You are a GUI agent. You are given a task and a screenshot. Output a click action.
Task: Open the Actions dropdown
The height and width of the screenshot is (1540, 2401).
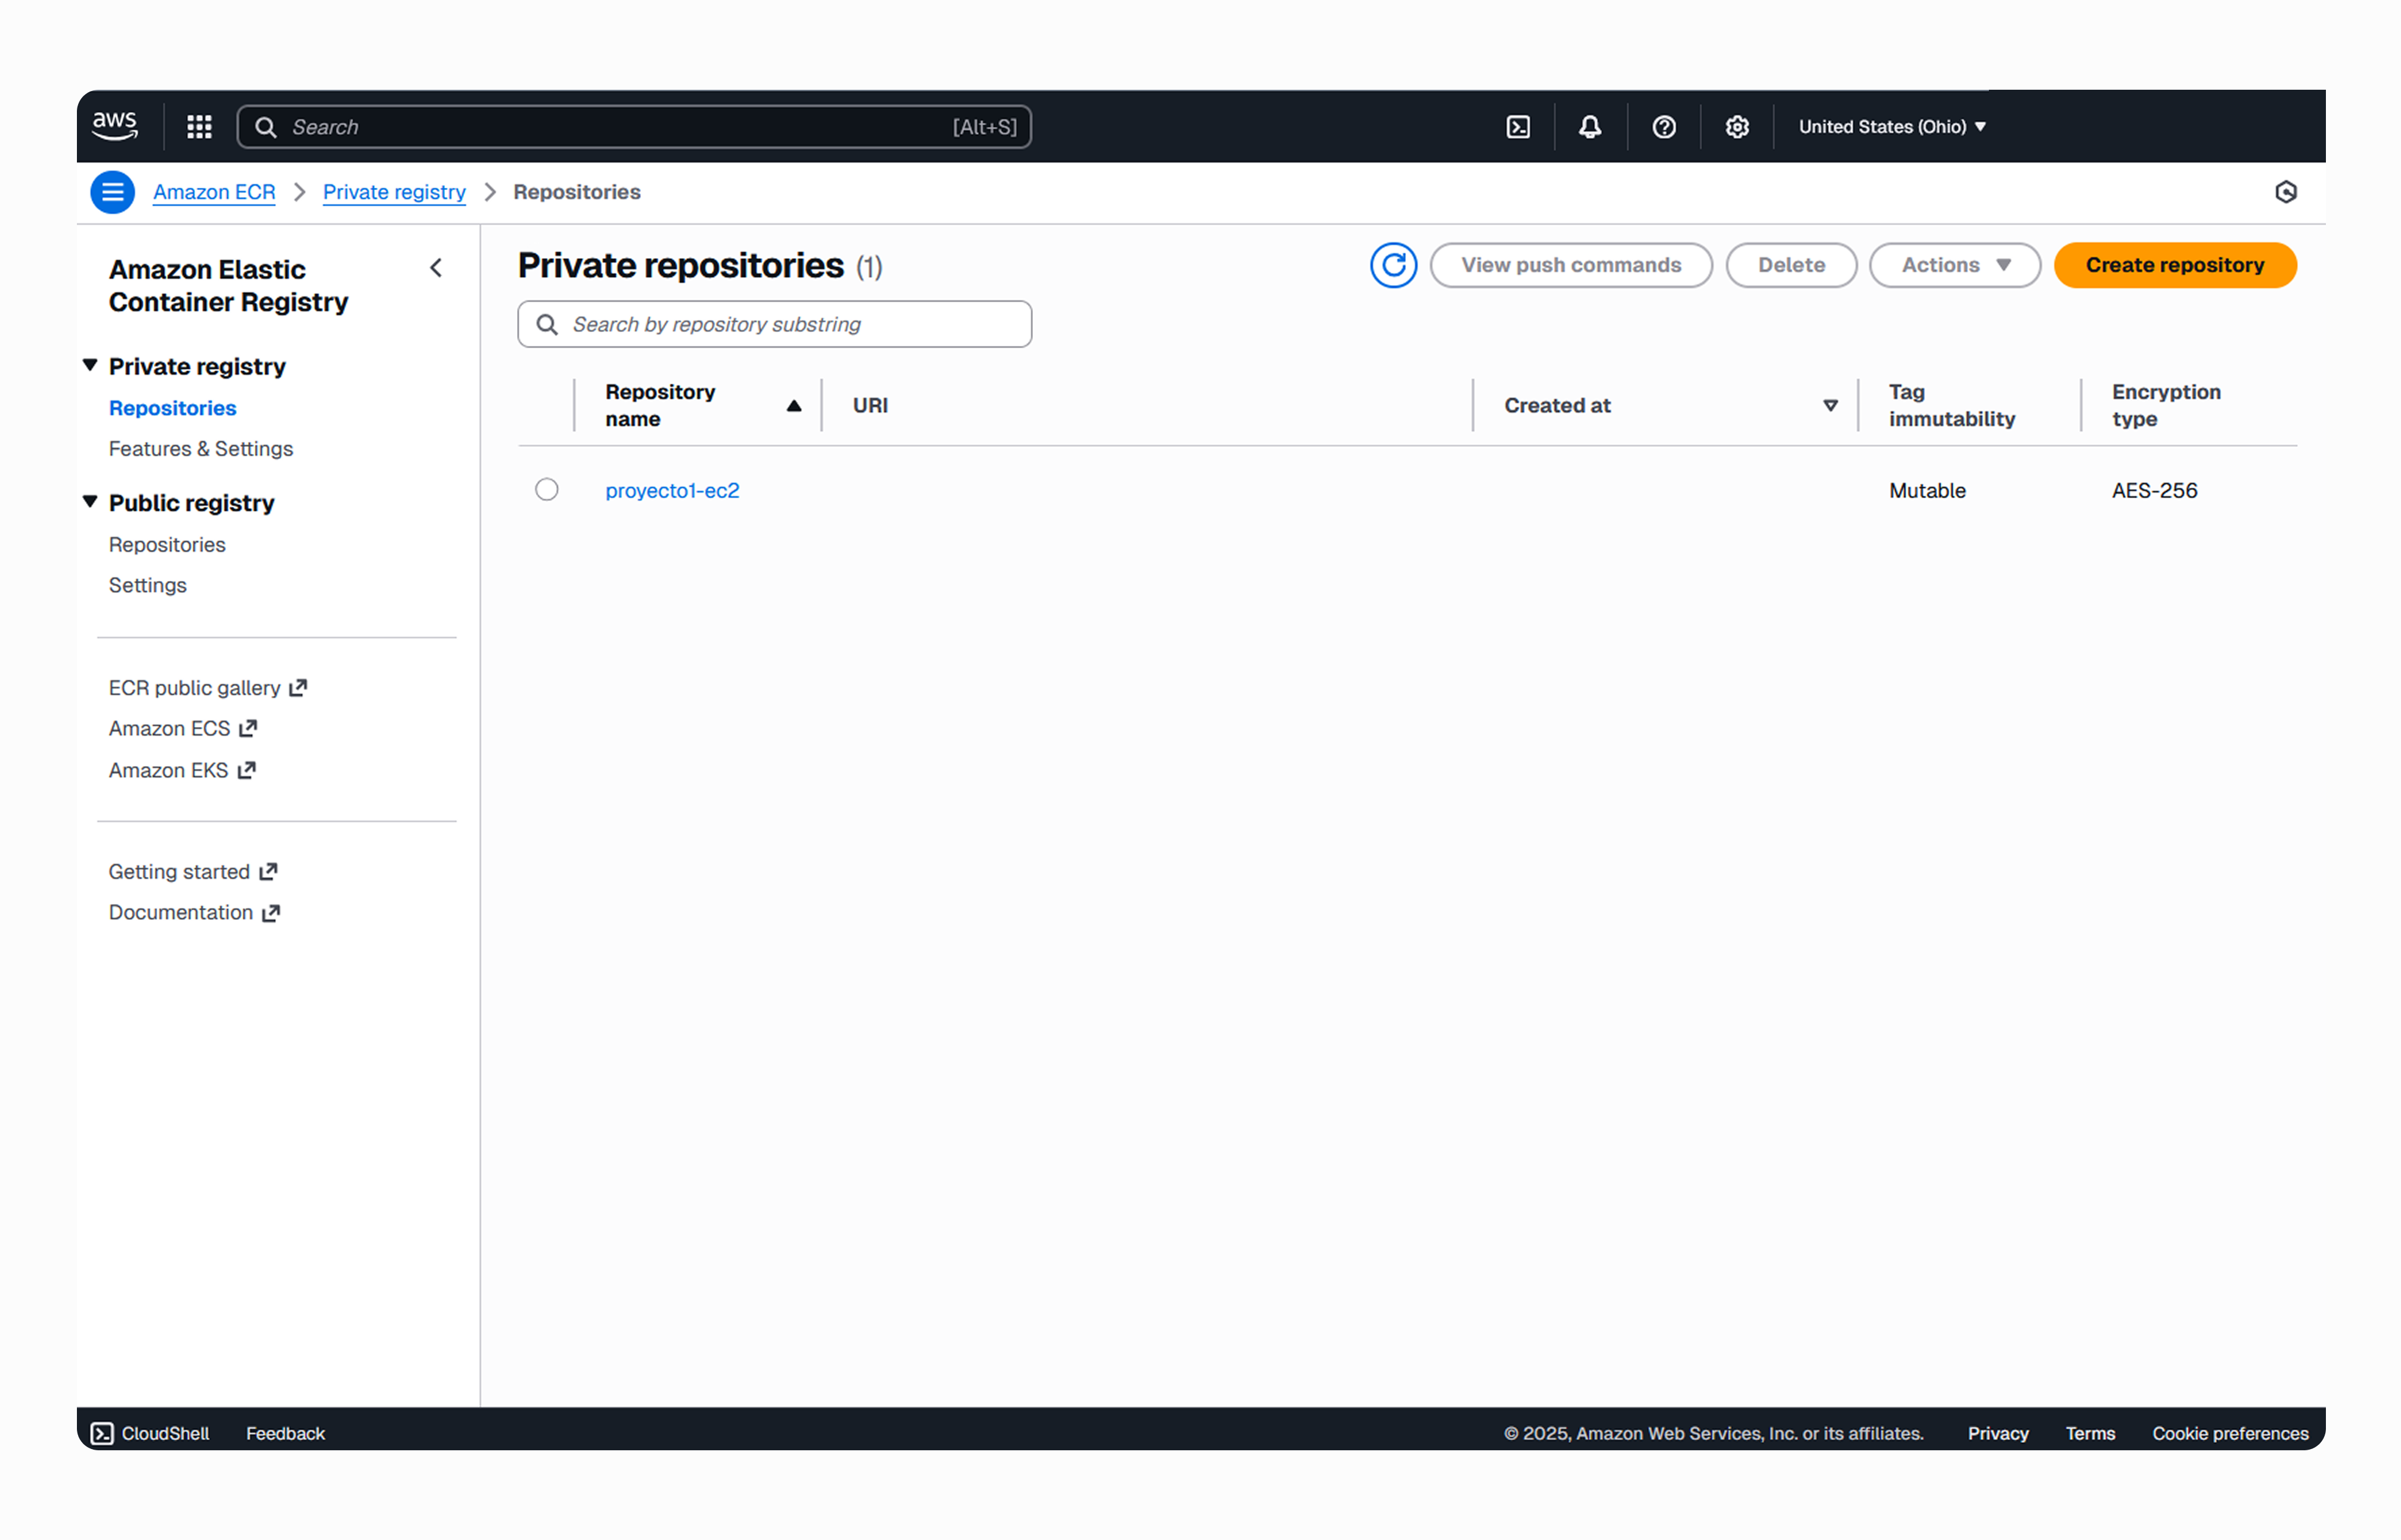pos(1955,265)
